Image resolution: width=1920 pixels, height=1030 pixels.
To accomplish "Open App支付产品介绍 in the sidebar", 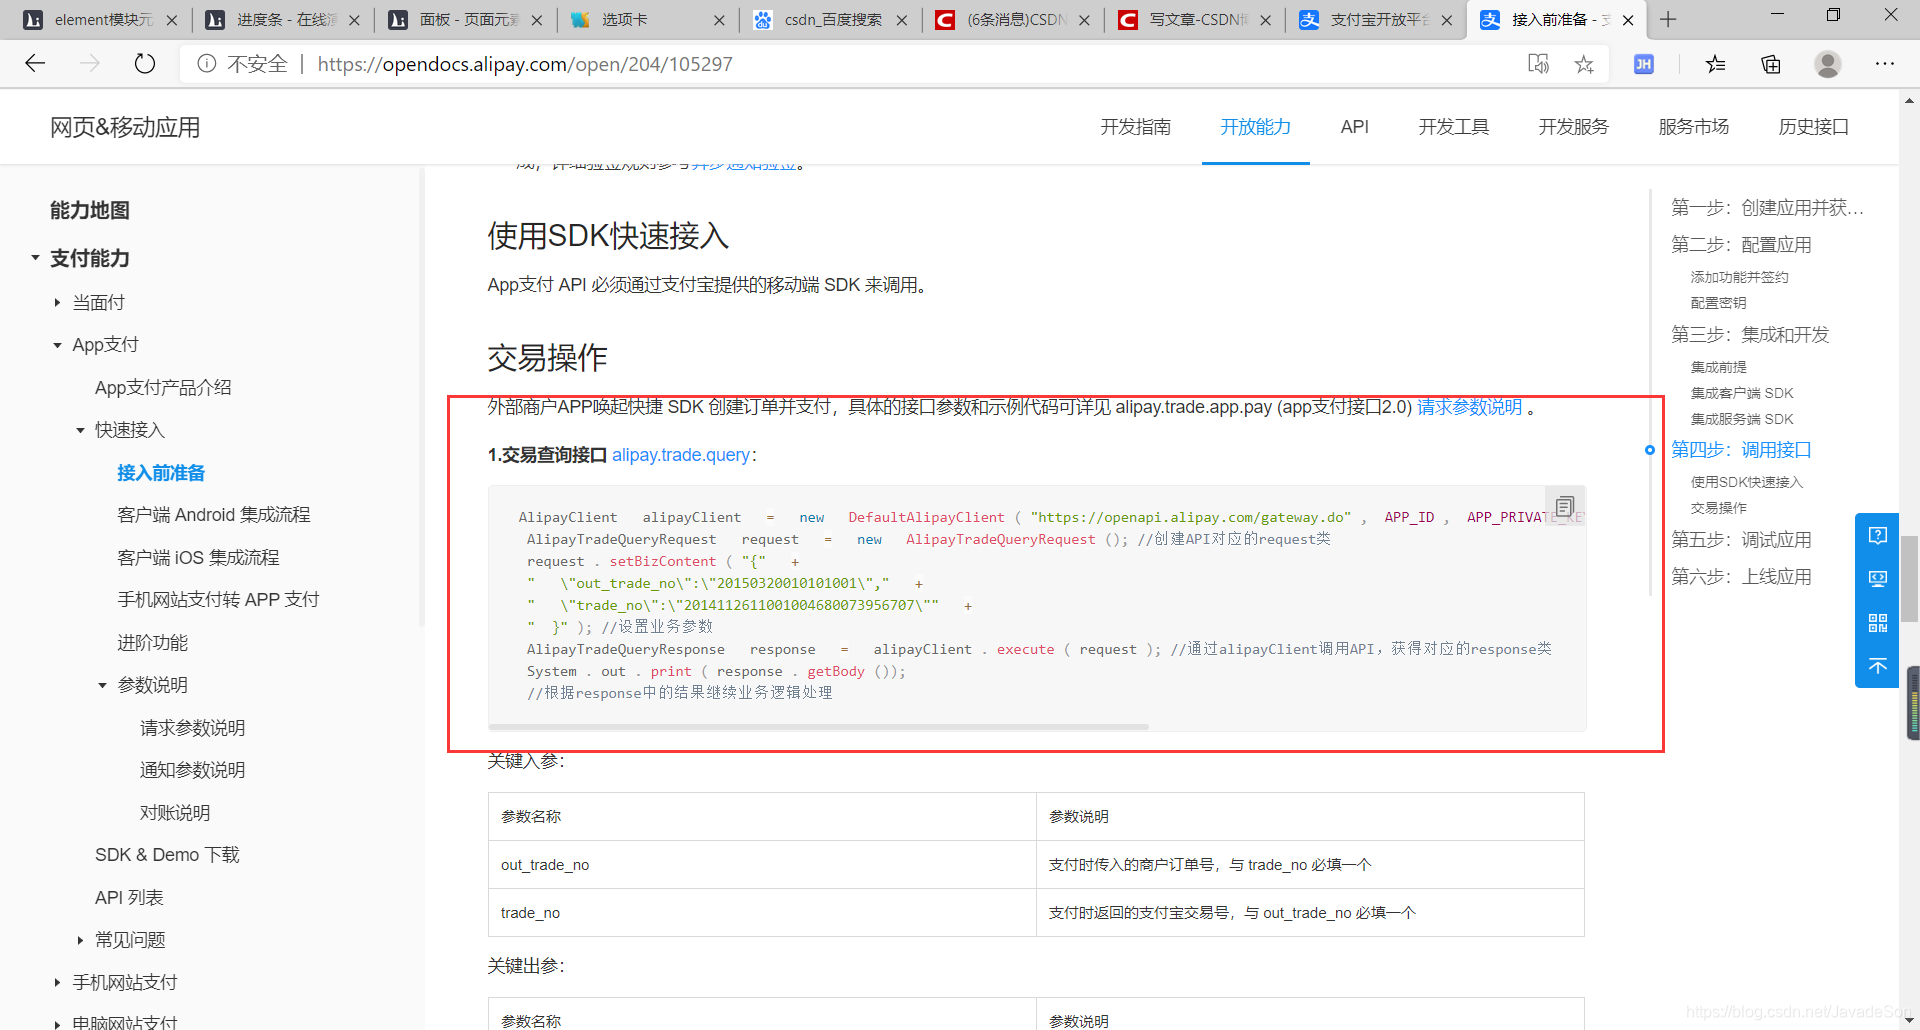I will pyautogui.click(x=163, y=387).
